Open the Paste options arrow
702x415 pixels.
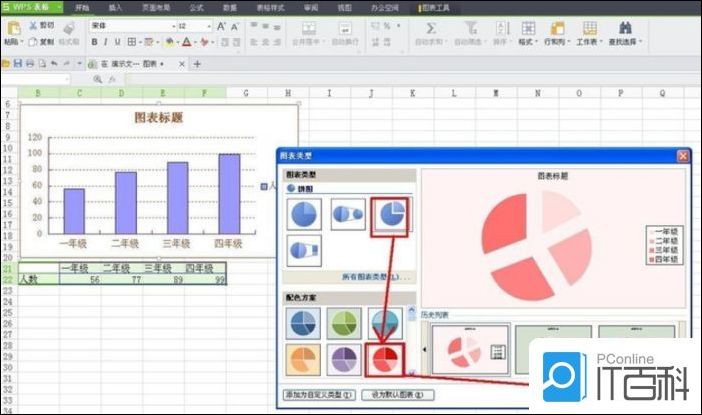22,42
